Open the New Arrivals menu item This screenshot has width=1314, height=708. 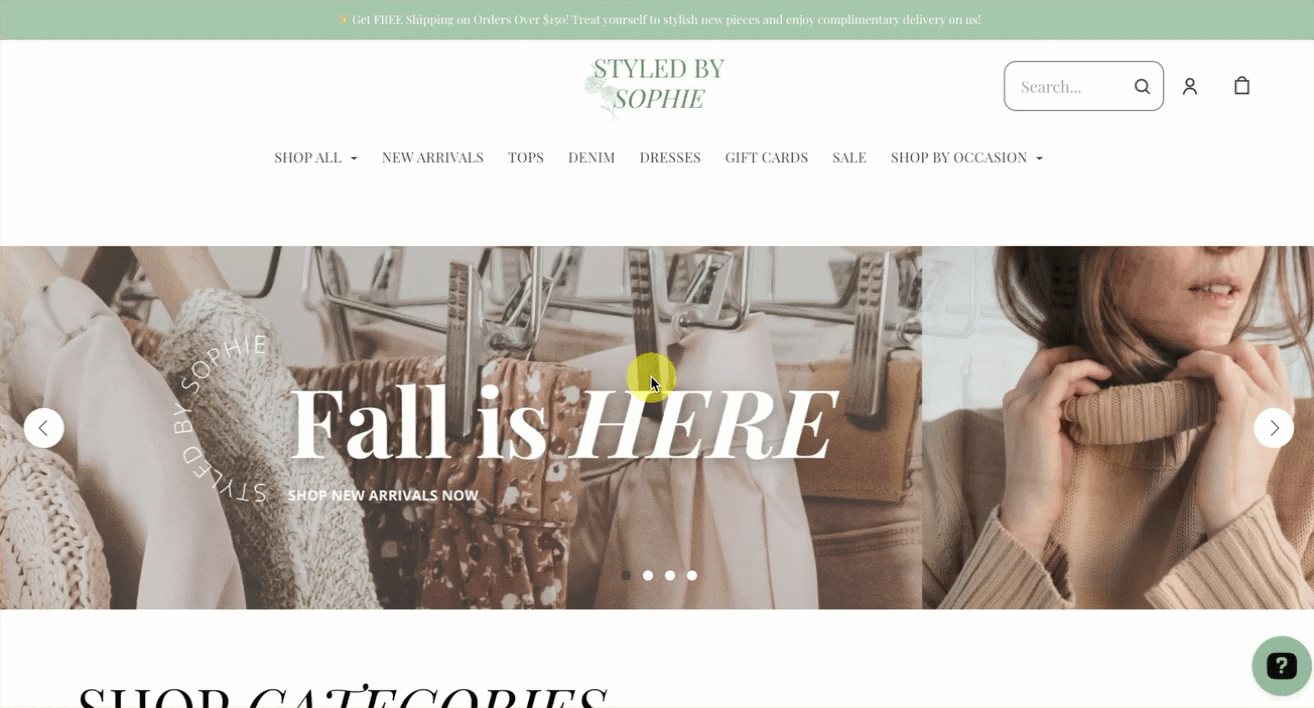tap(433, 158)
